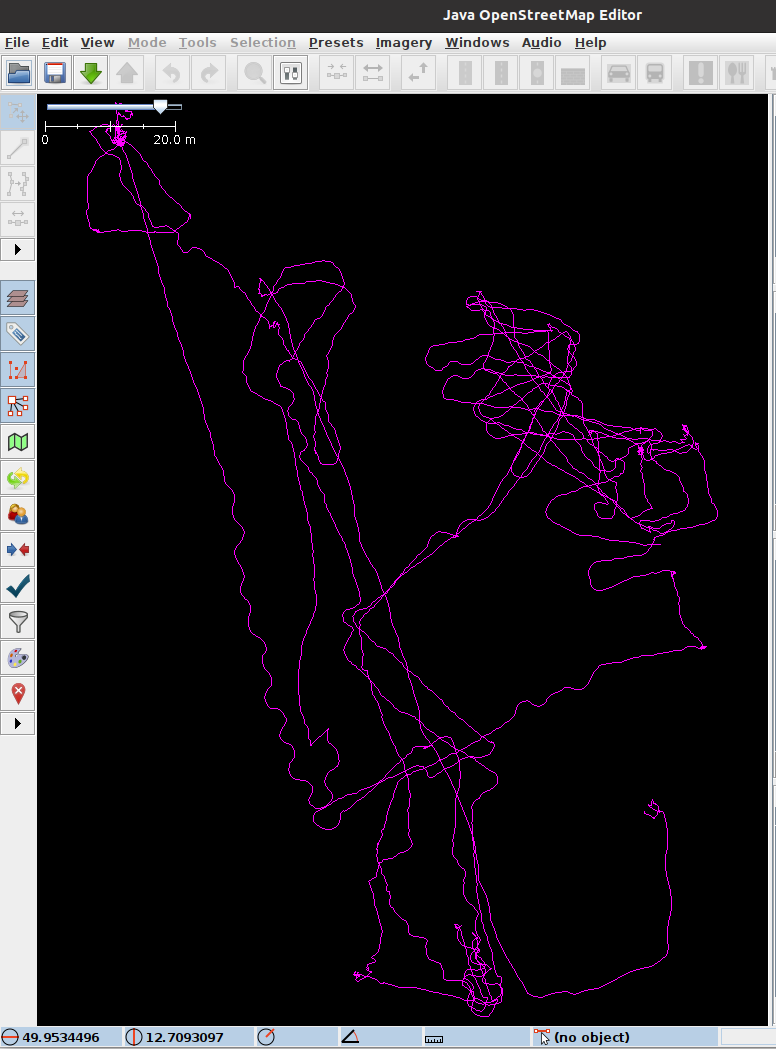Apply the restaurant fork-and-spoon preset
Viewport: 776px width, 1049px height.
coord(737,73)
